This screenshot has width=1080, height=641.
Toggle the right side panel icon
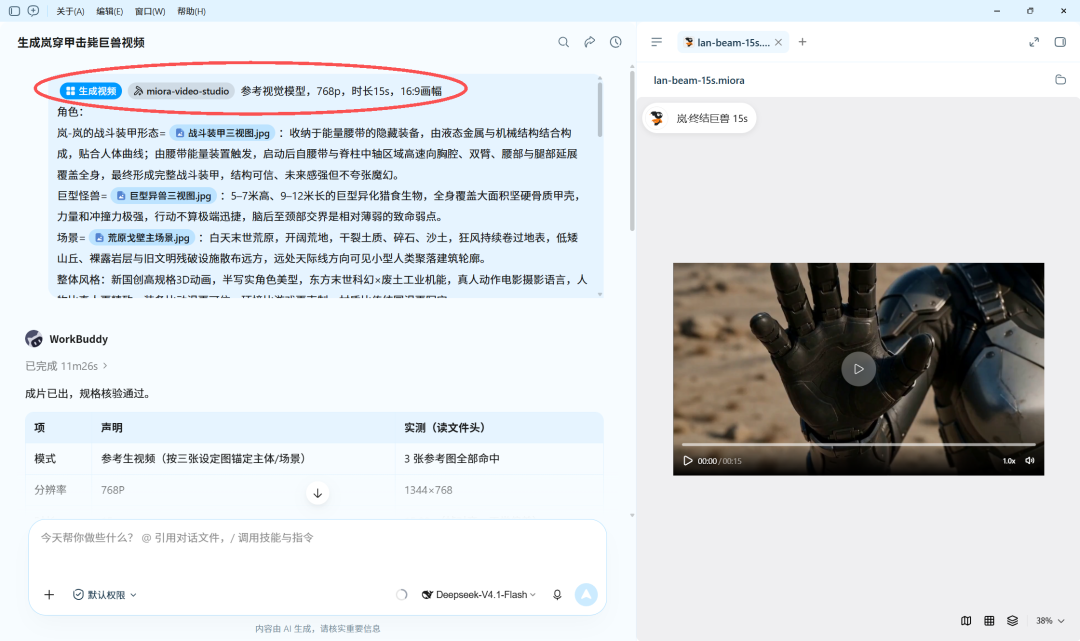point(1060,42)
